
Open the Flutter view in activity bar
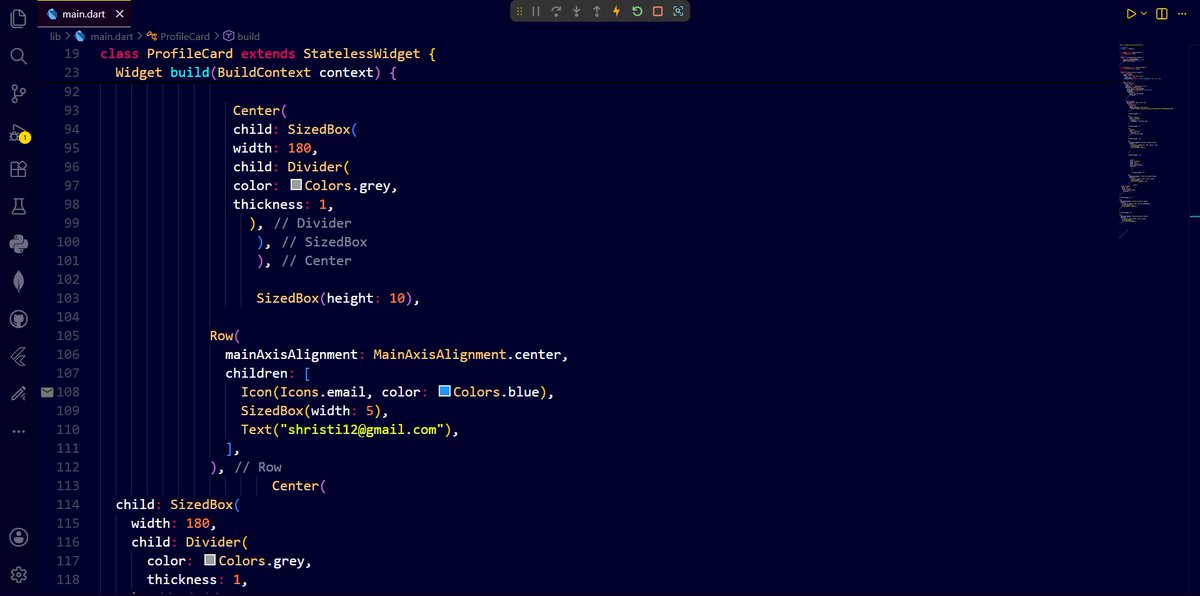(18, 356)
